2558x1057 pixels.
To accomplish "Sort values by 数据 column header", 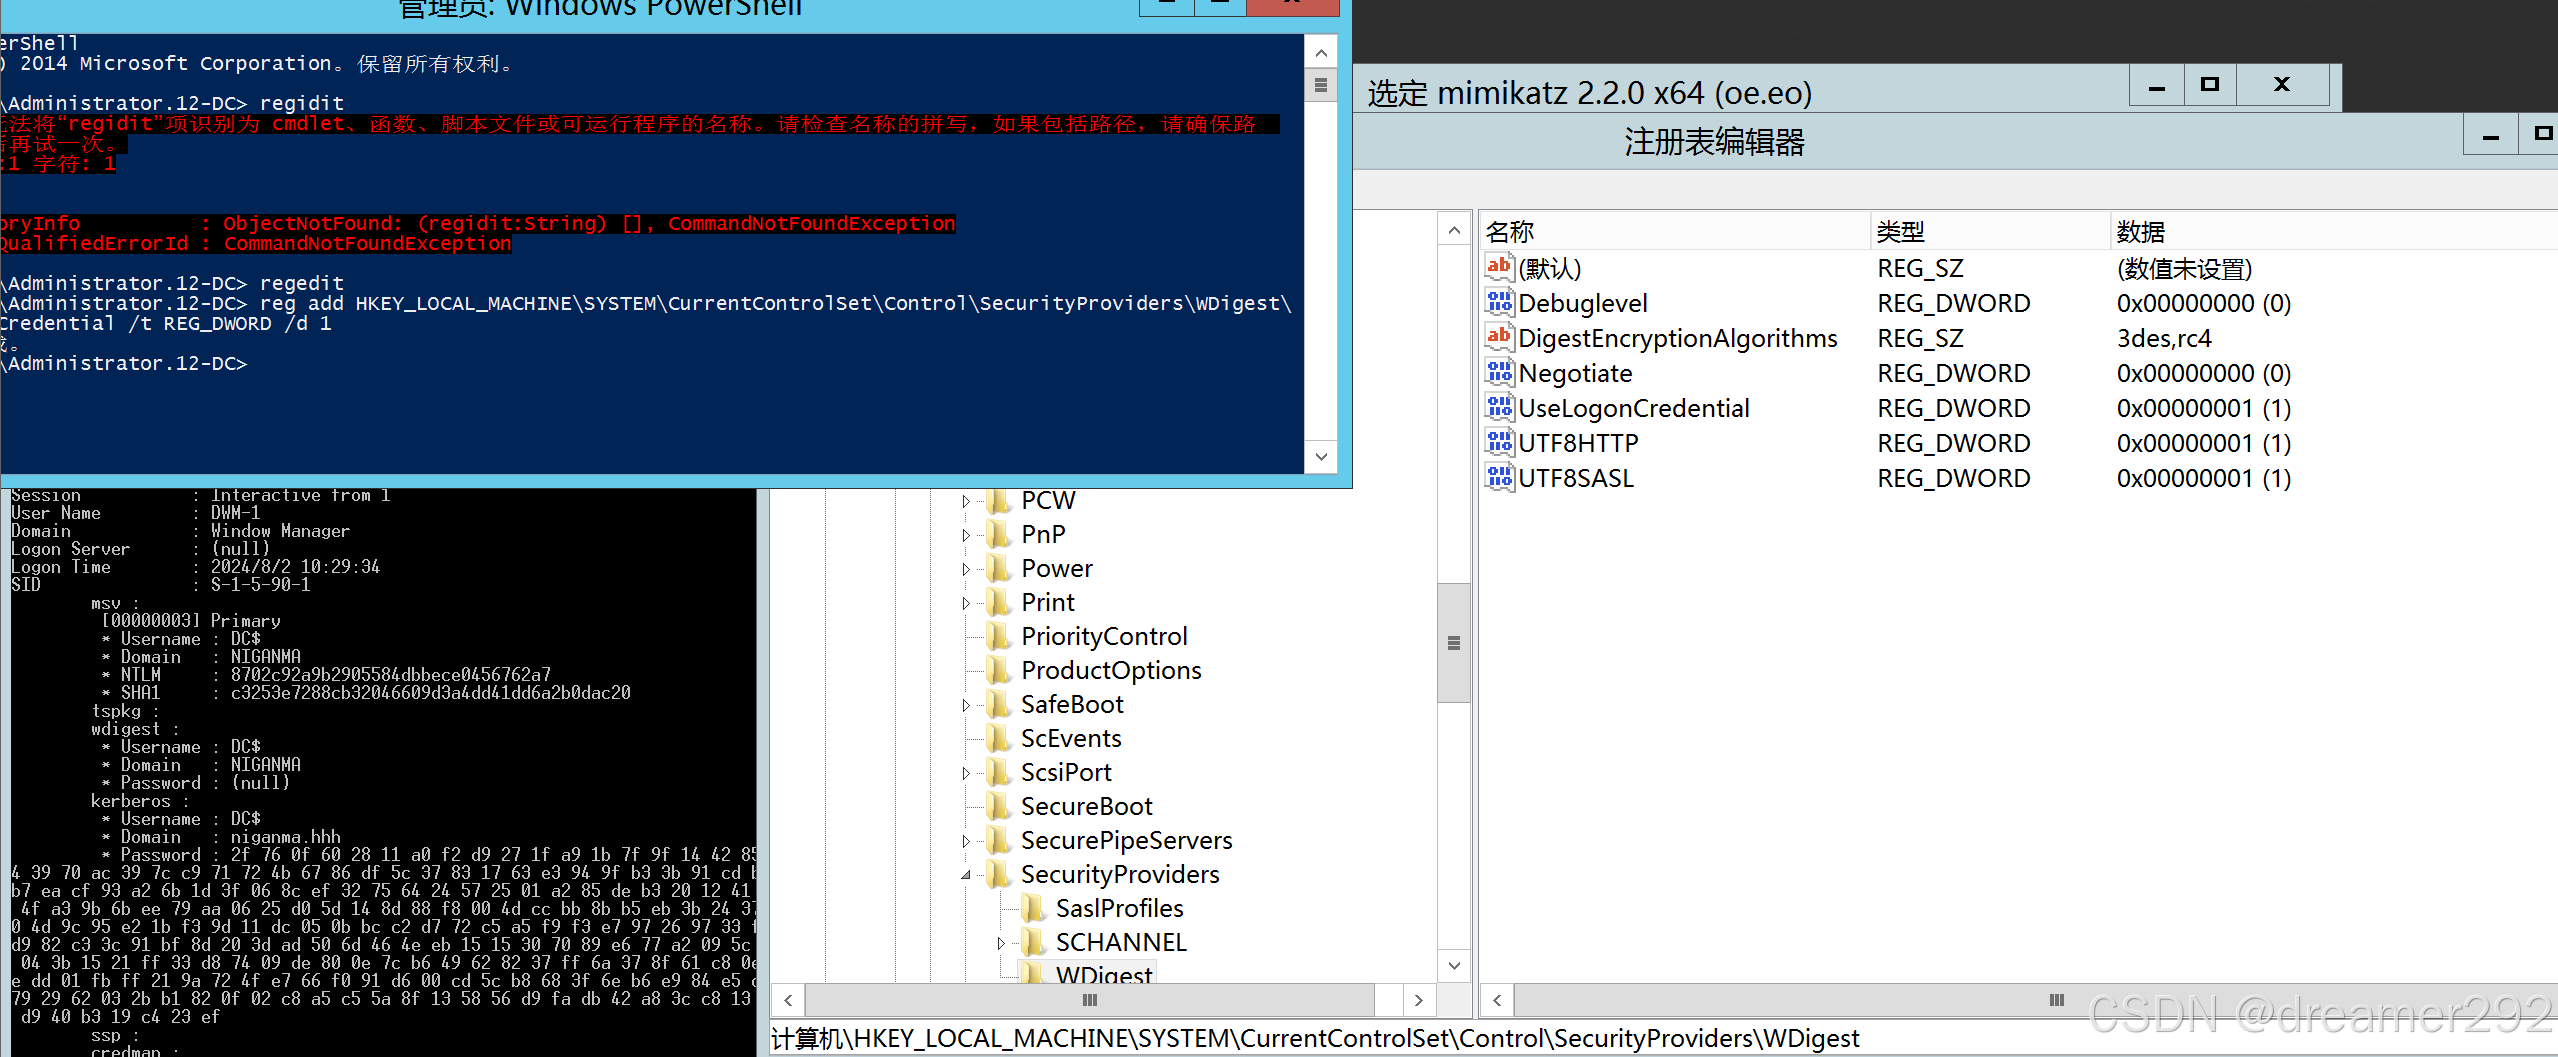I will 2334,231.
